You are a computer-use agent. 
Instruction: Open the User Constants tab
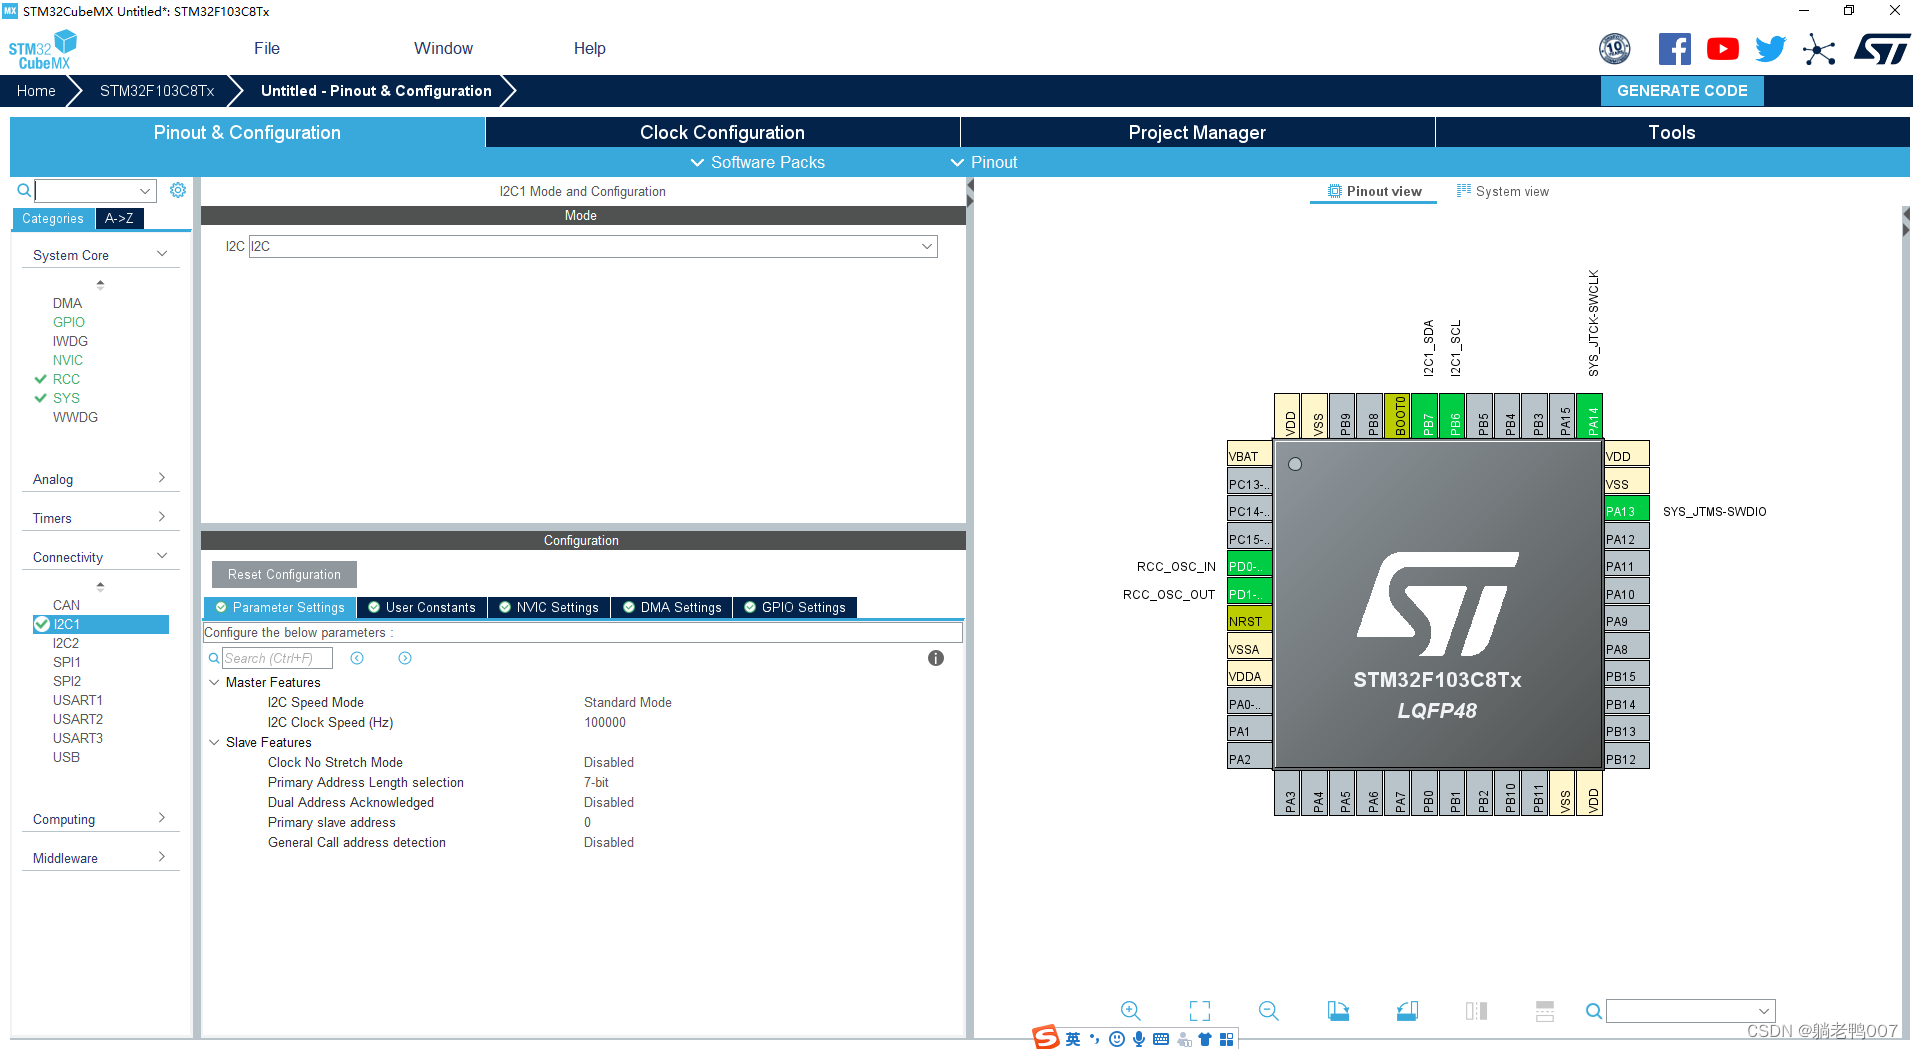click(x=422, y=607)
